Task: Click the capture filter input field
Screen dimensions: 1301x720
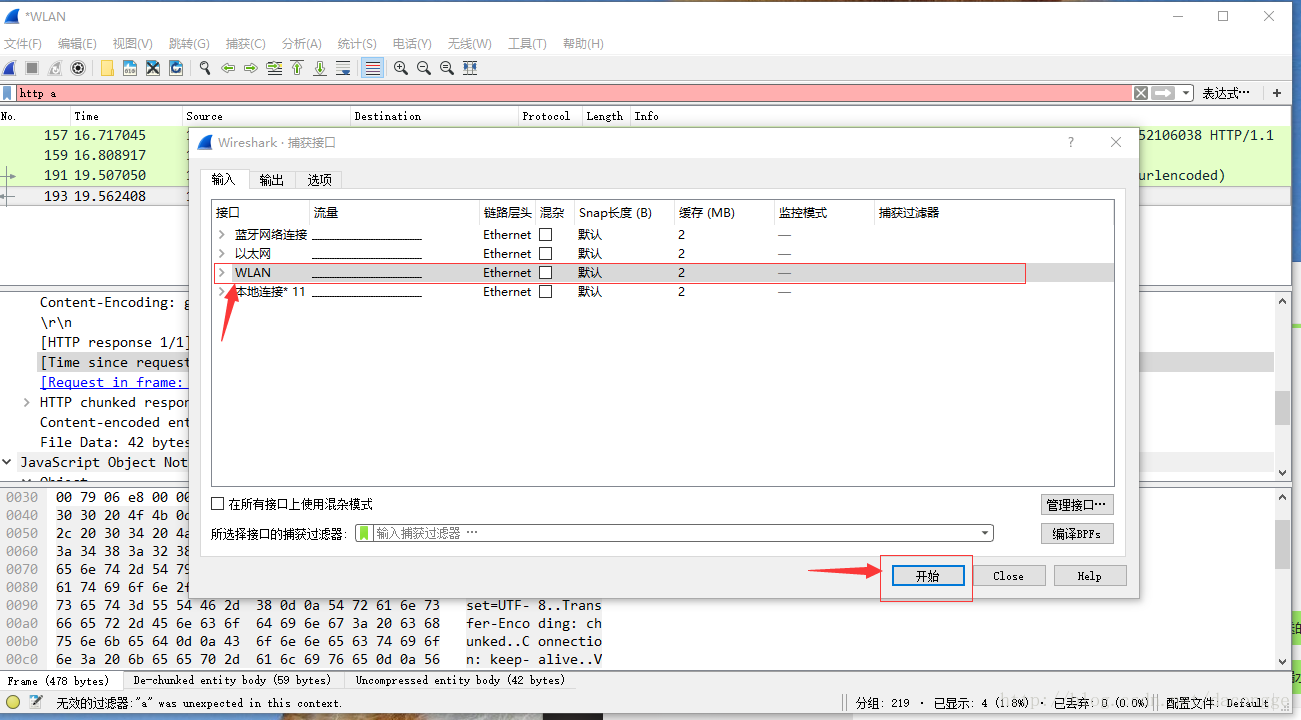Action: coord(676,533)
